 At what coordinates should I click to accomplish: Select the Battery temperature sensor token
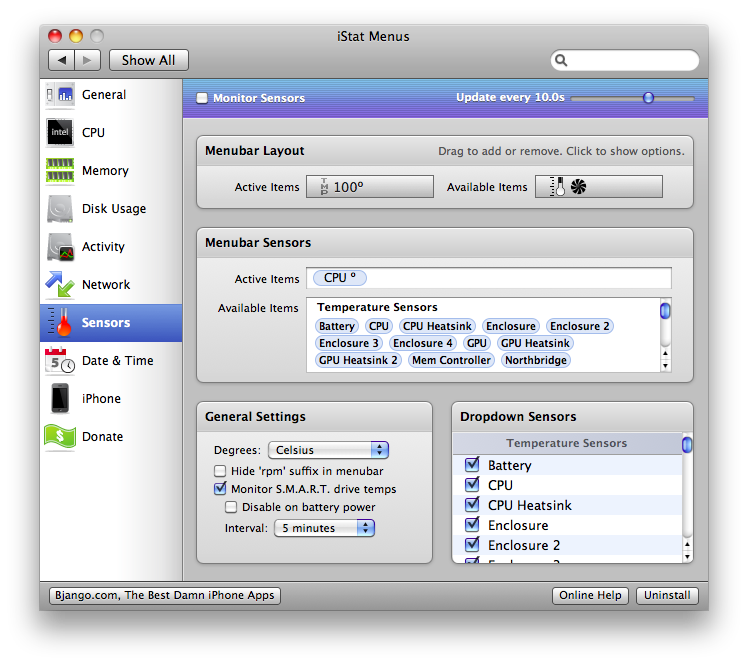click(x=337, y=326)
